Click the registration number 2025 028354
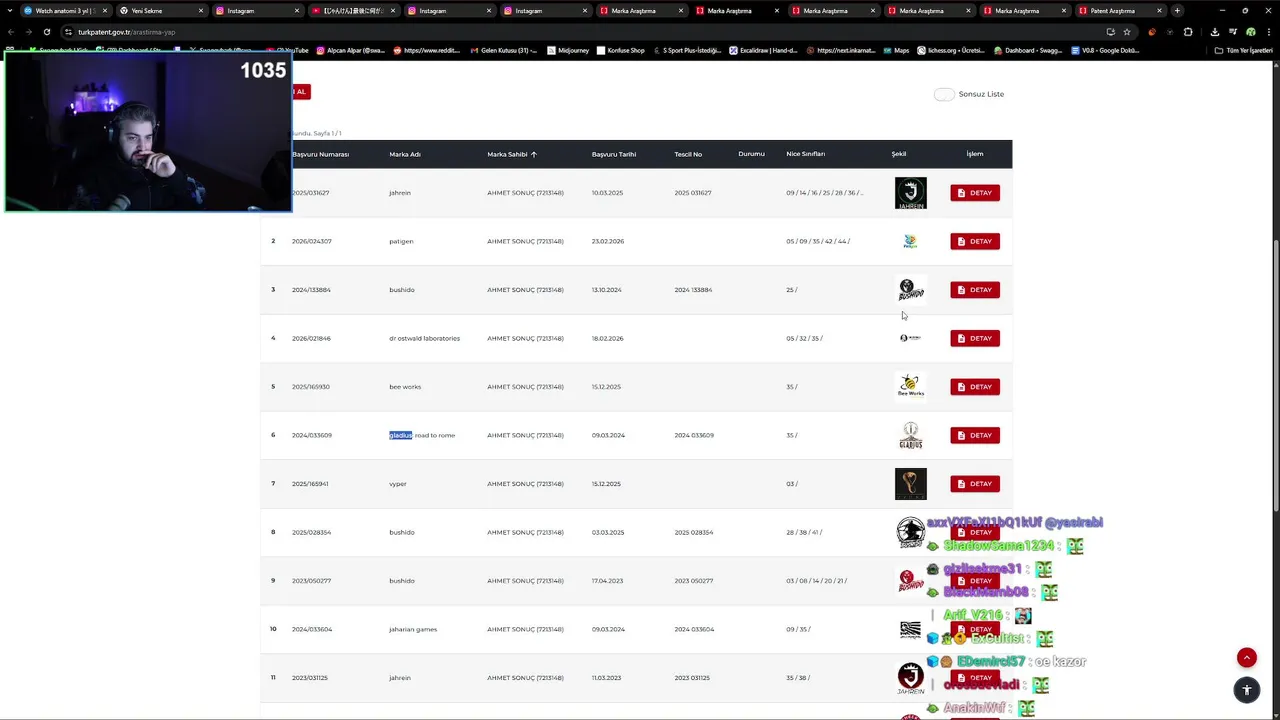Screen dimensions: 1280x720 click(694, 532)
